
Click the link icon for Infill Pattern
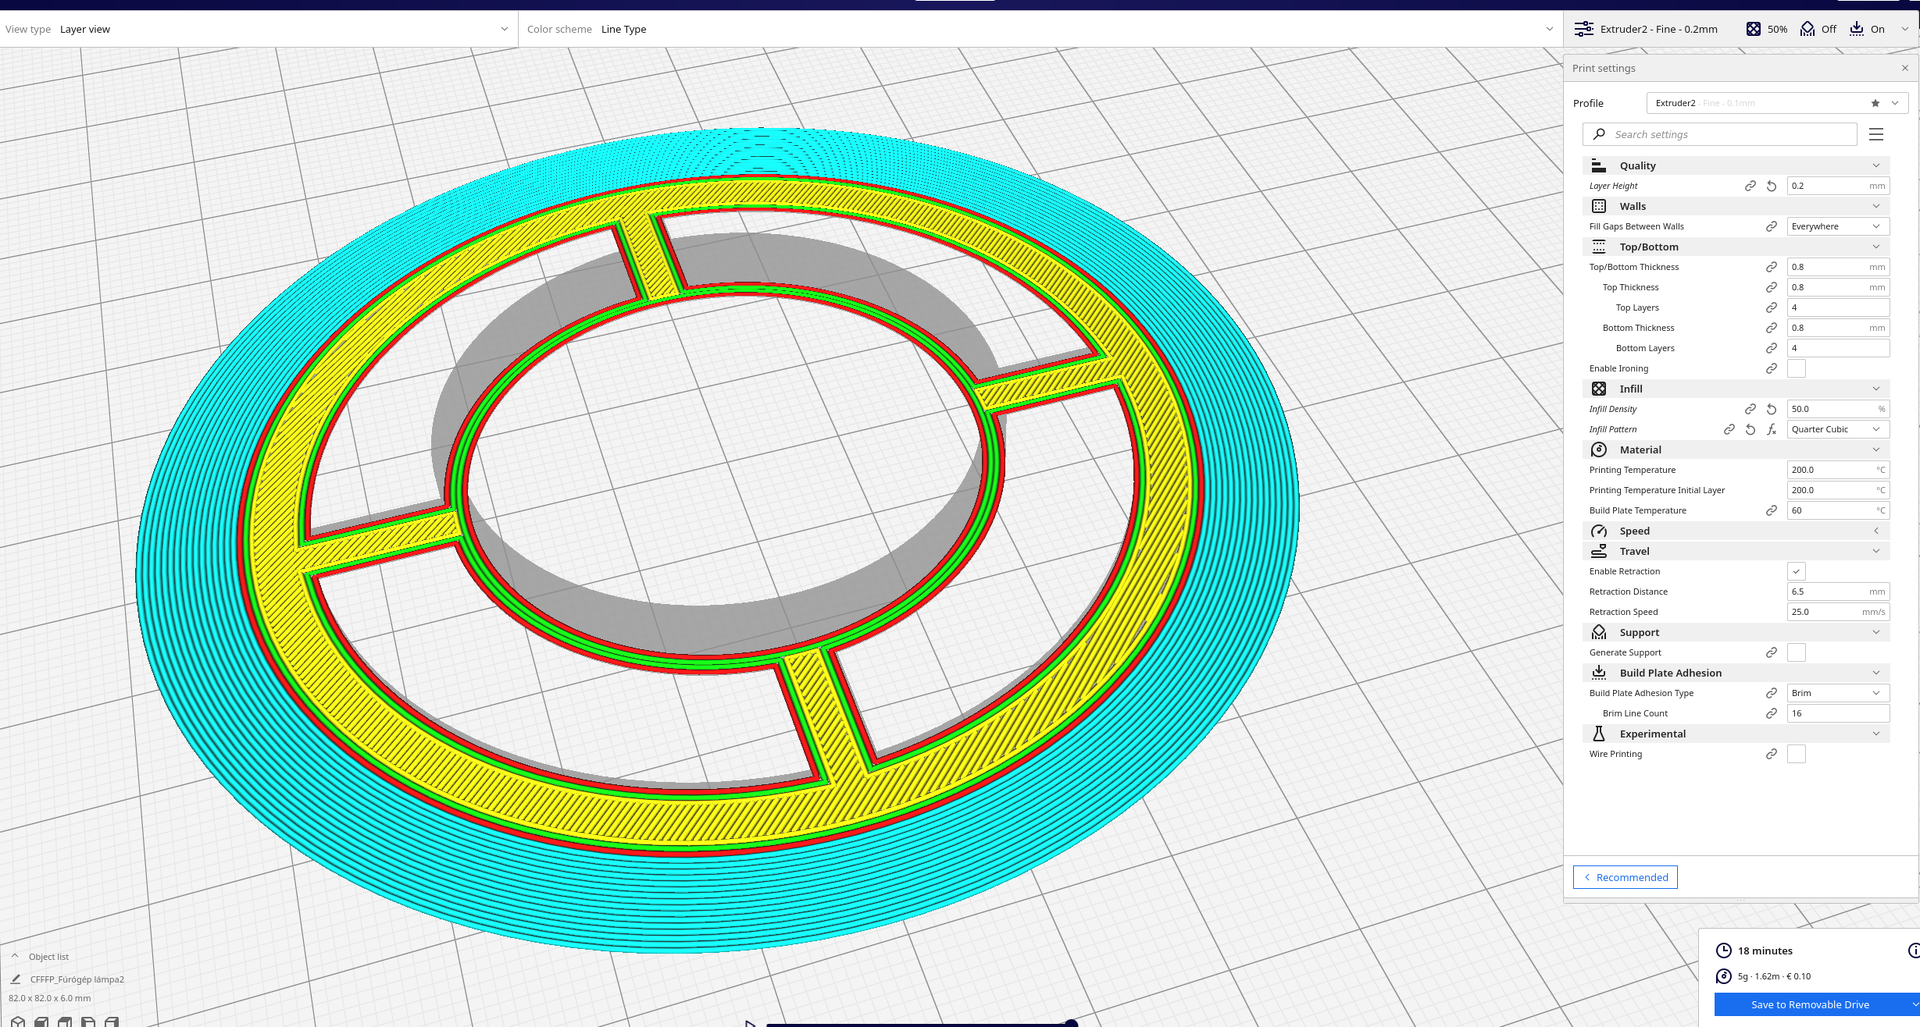[x=1729, y=429]
